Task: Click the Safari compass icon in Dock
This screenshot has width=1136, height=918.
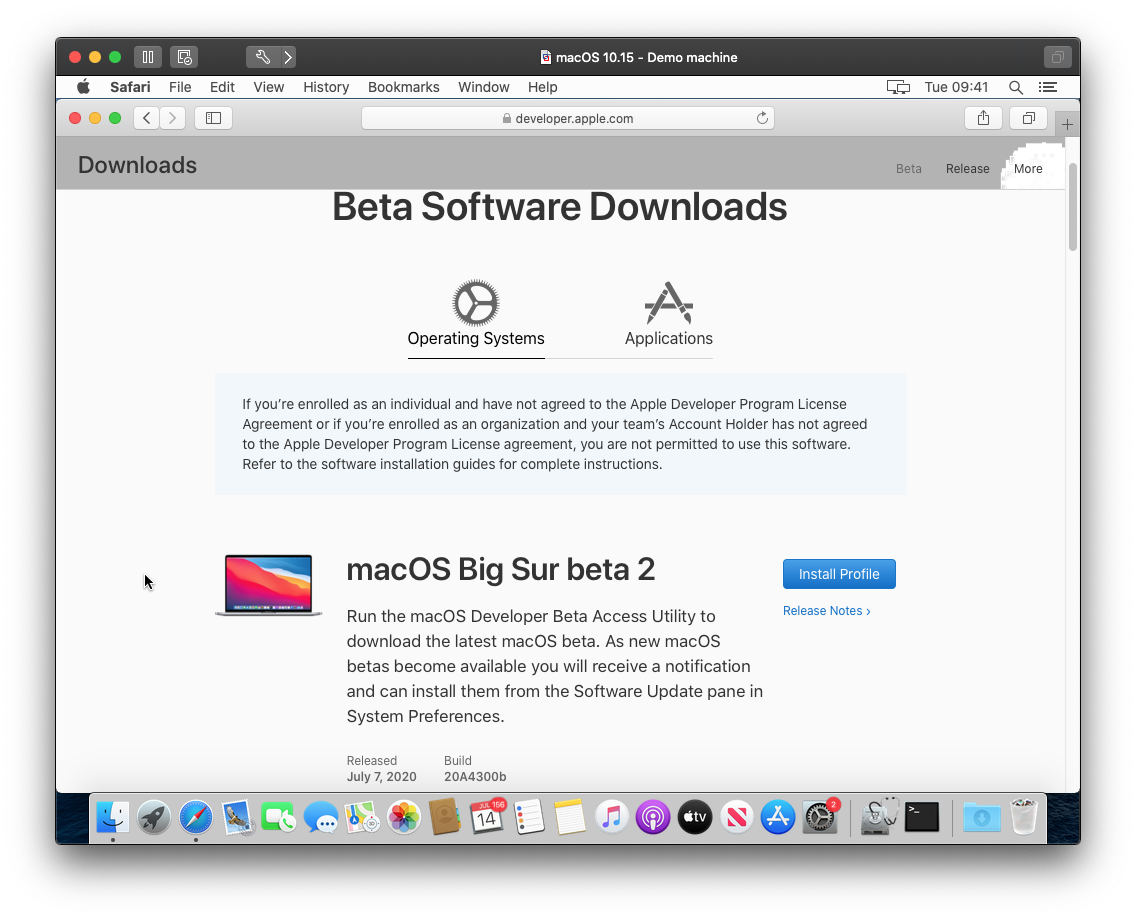Action: tap(196, 817)
